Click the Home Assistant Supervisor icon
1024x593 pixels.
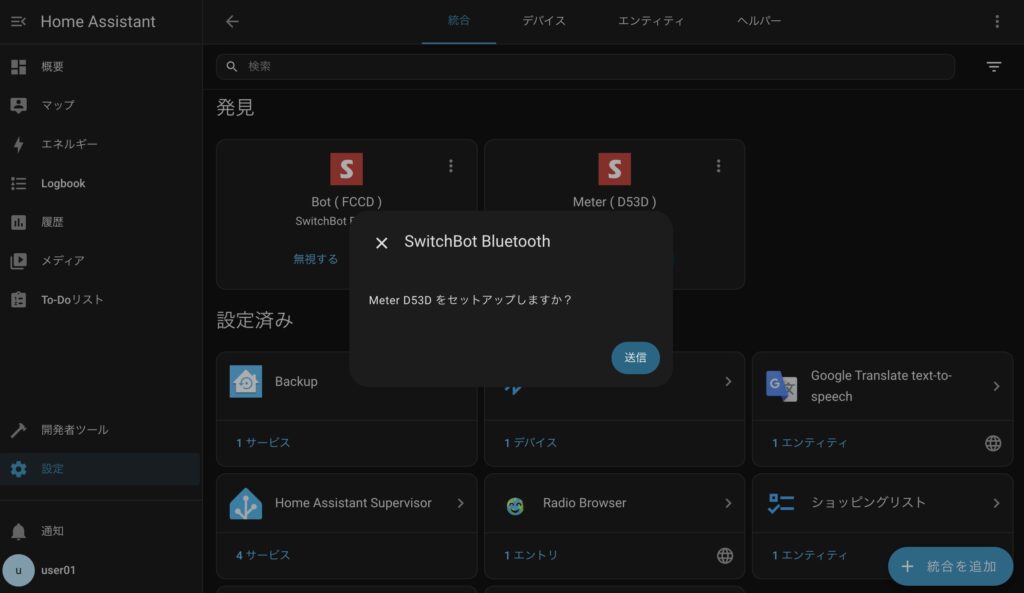[x=246, y=504]
